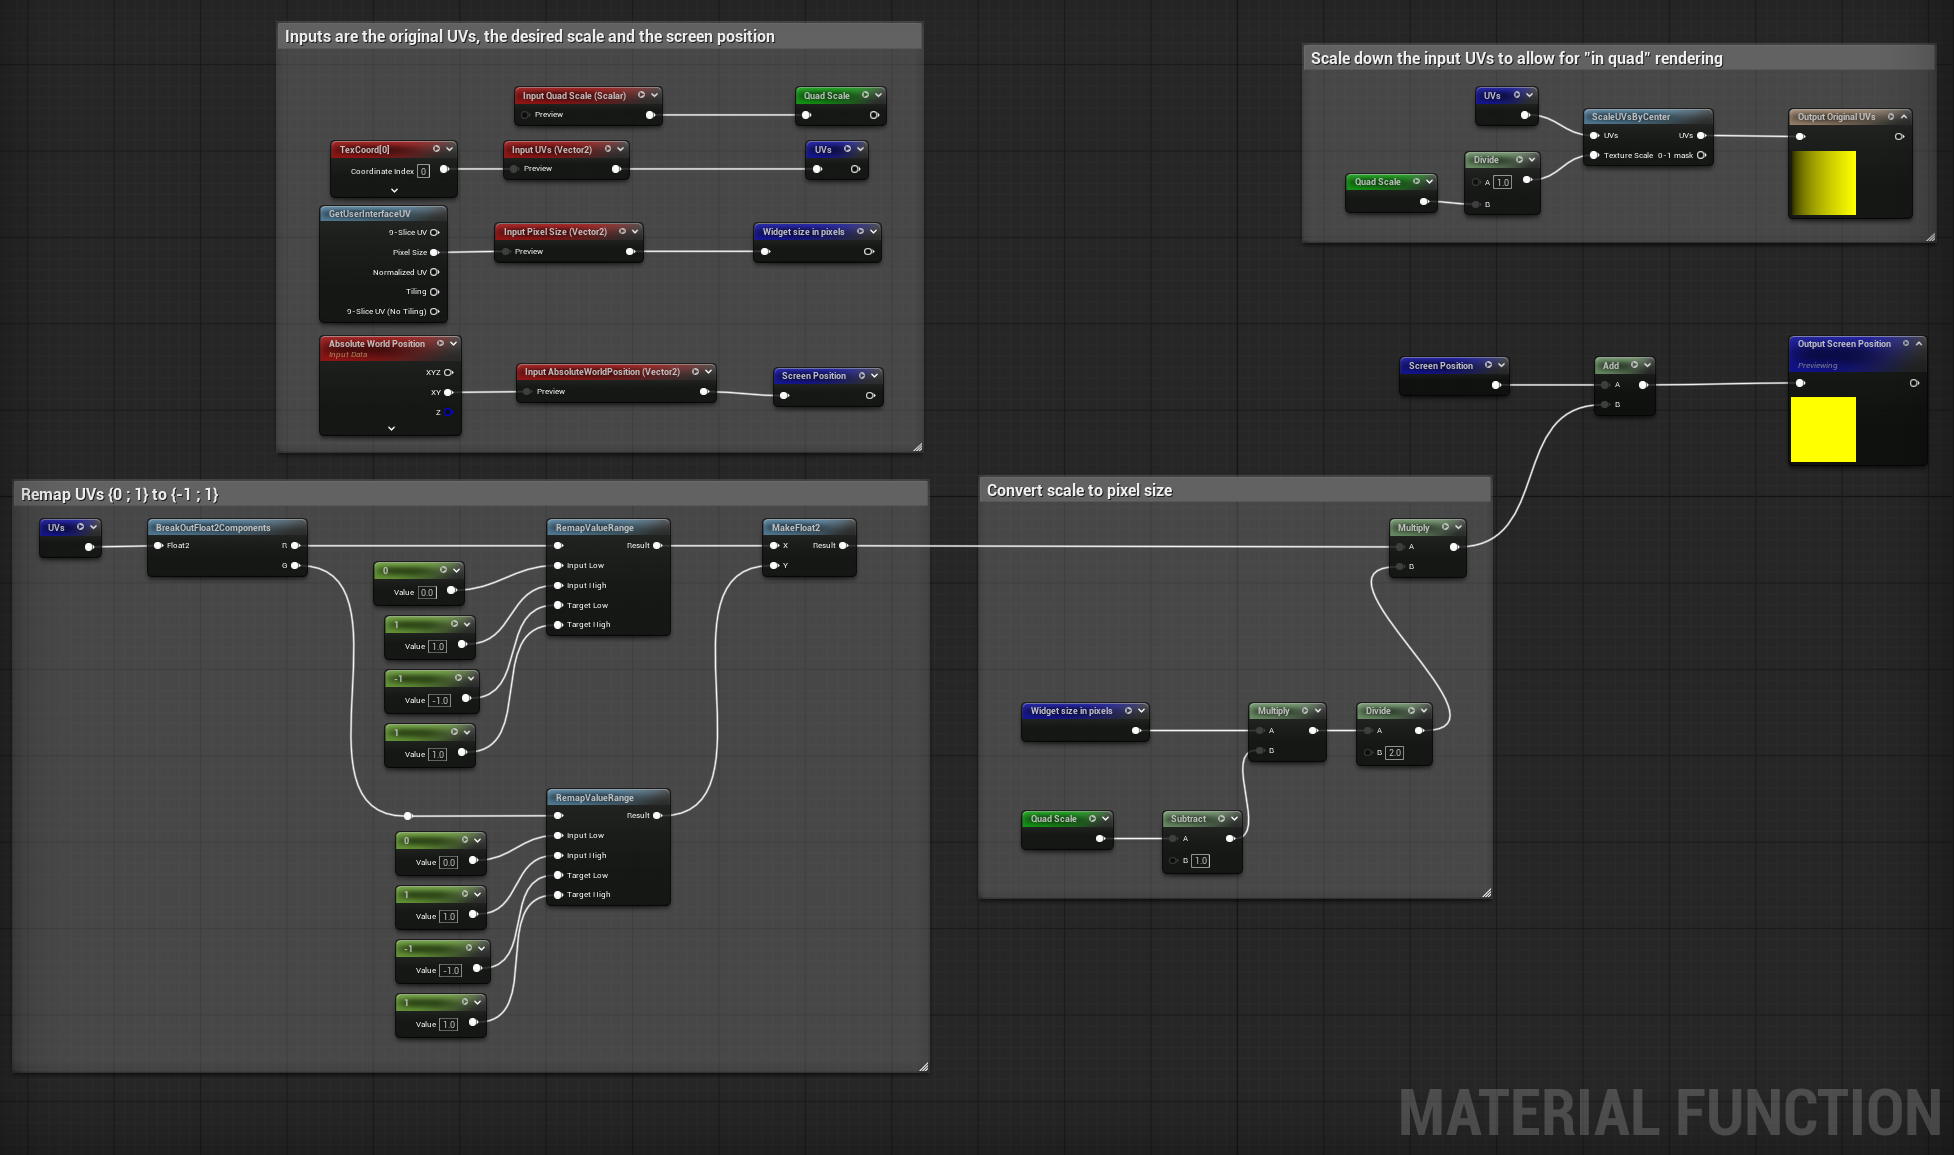Select the 'Remap UVs {0 ; 1} to {-1 ; 1}' comment title
The height and width of the screenshot is (1155, 1954).
[x=119, y=494]
